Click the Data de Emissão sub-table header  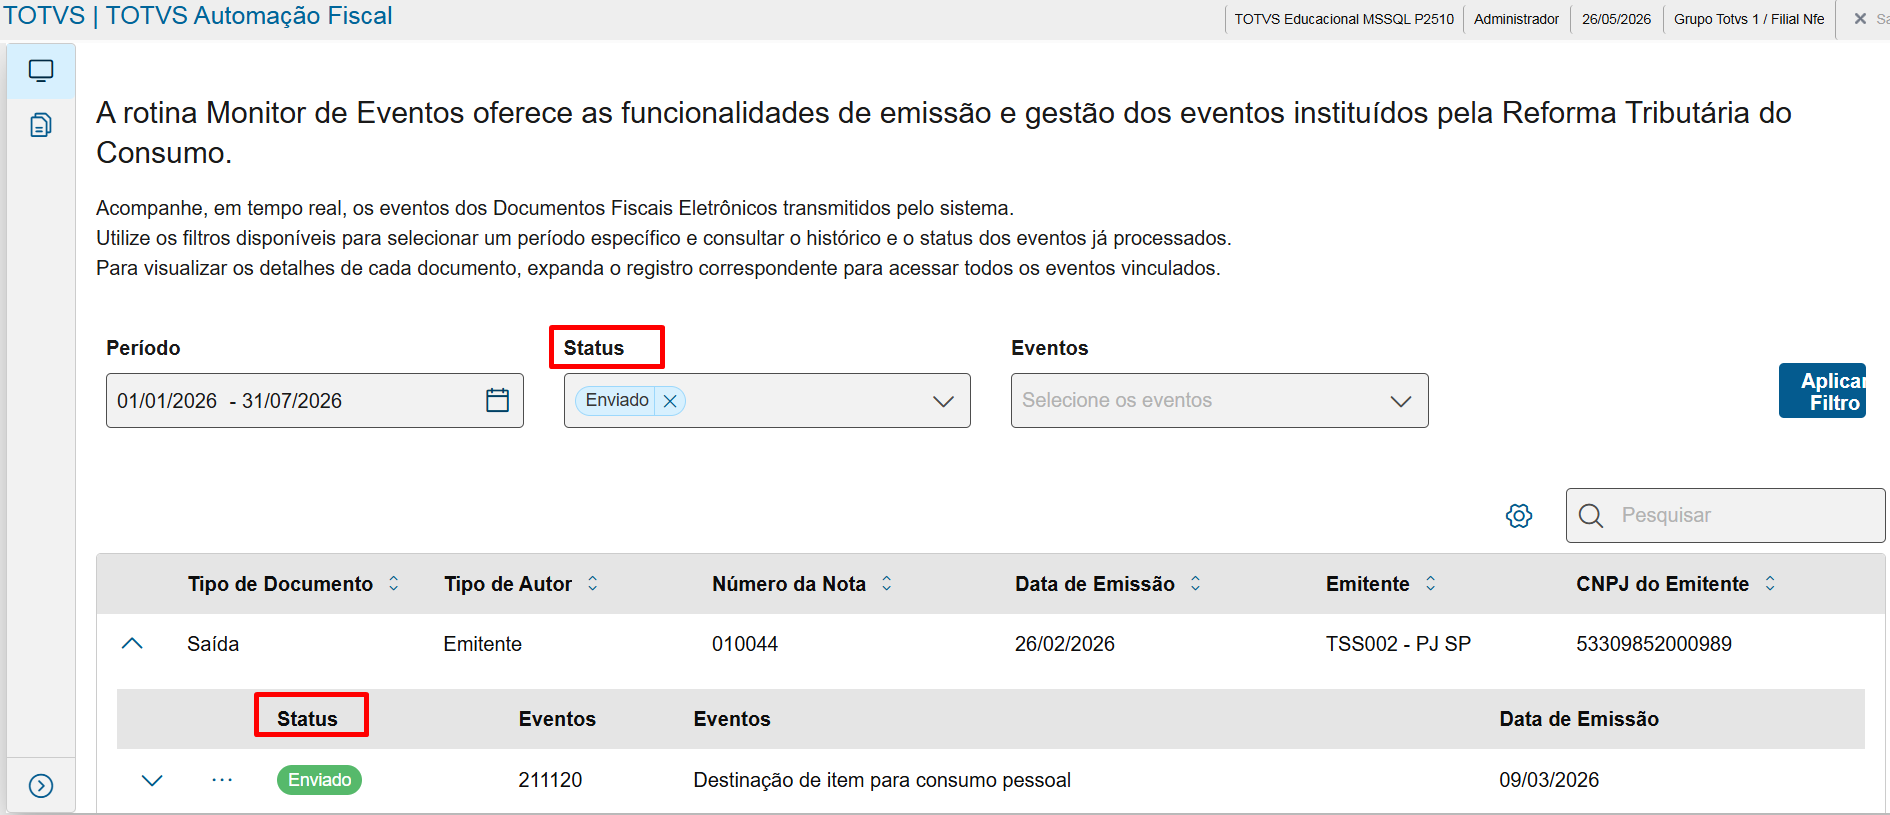(1579, 719)
